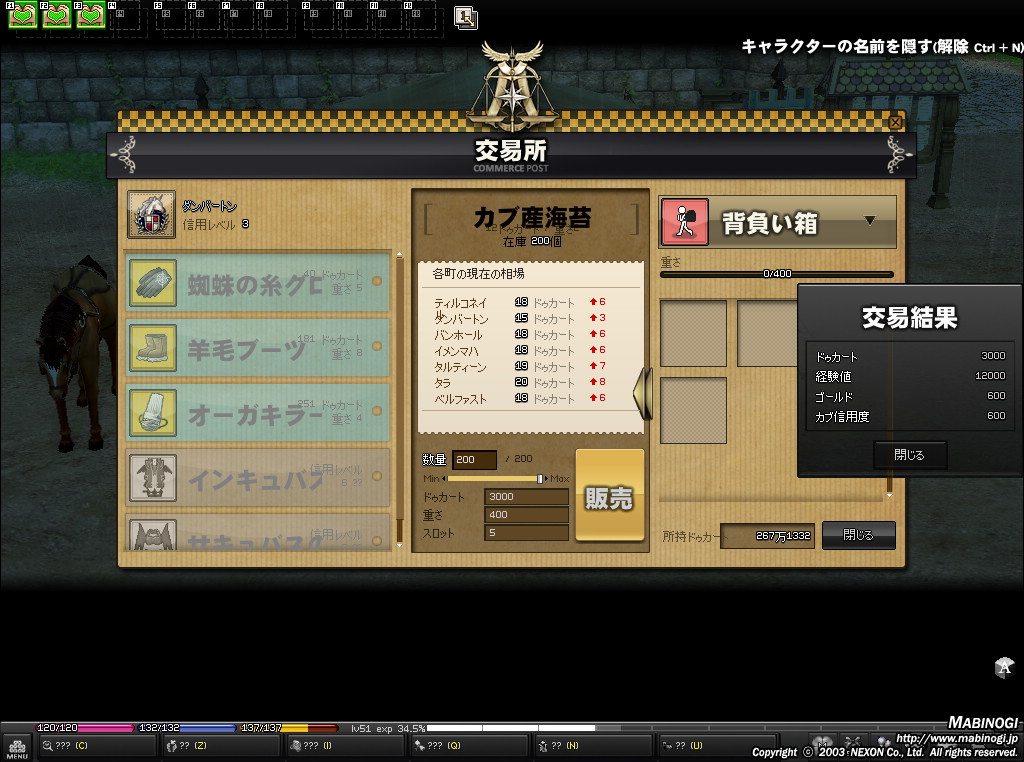Toggle the marker on オーガキラー row
The width and height of the screenshot is (1024, 762).
click(377, 411)
